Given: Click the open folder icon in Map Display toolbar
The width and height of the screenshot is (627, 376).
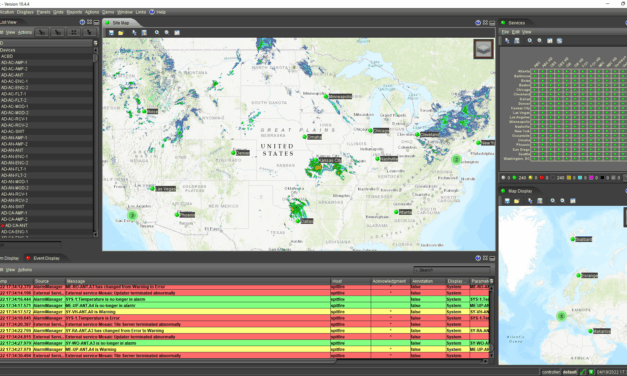Looking at the screenshot, I should 517,201.
